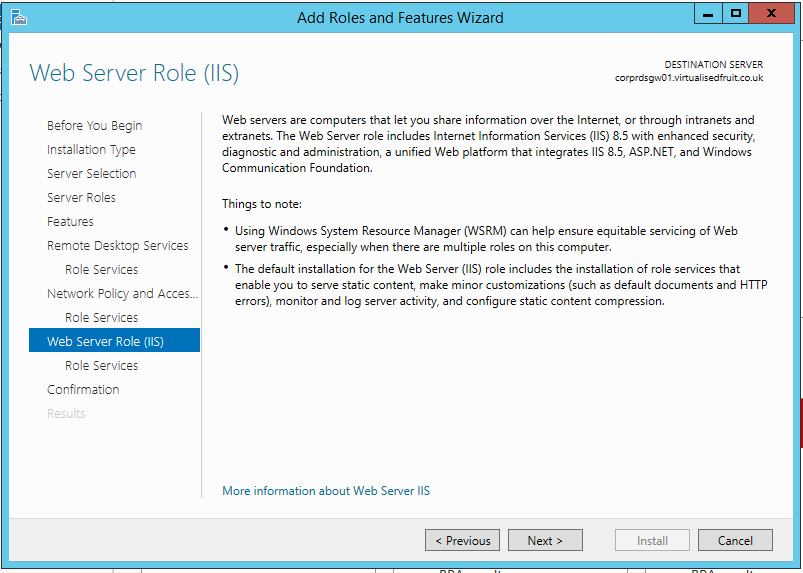This screenshot has height=573, width=803.
Task: Select Remote Desktop Services in the sidebar
Action: pos(117,245)
